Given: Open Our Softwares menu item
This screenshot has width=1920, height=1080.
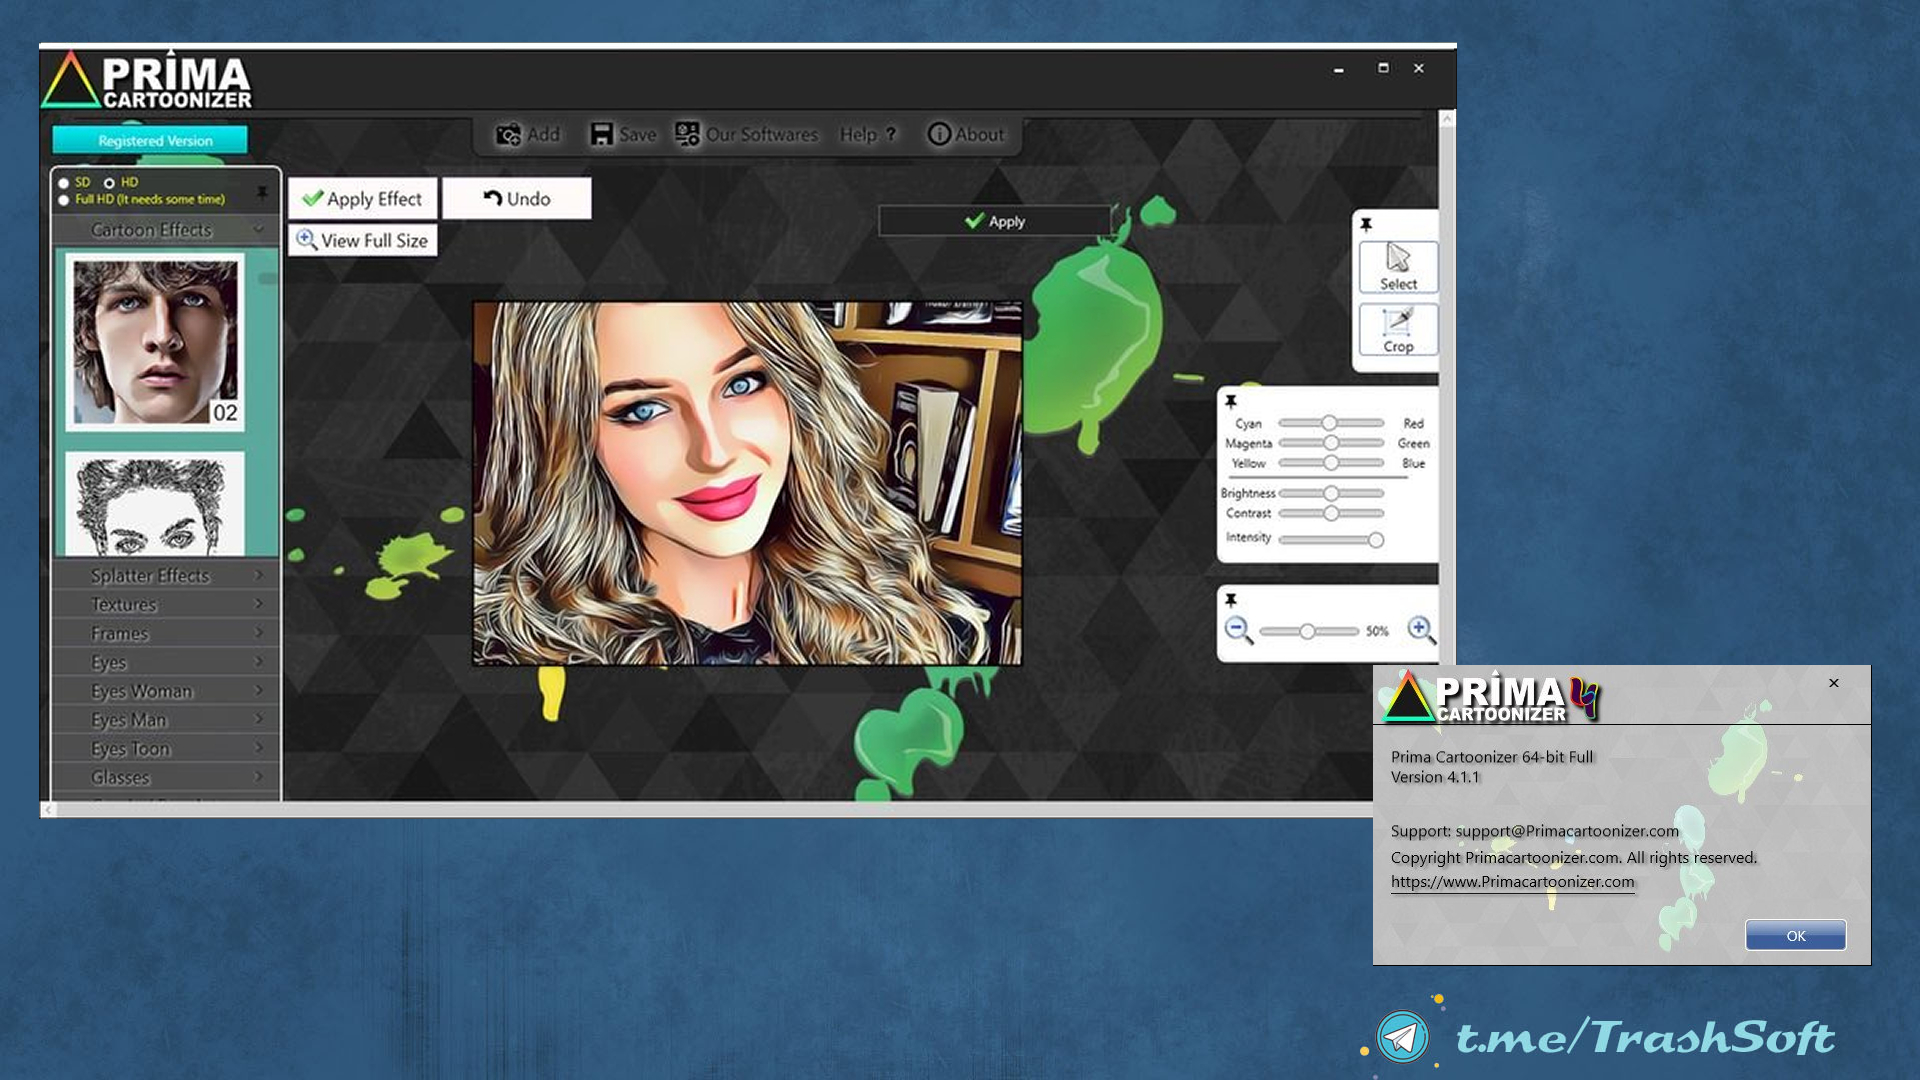Looking at the screenshot, I should click(x=746, y=133).
